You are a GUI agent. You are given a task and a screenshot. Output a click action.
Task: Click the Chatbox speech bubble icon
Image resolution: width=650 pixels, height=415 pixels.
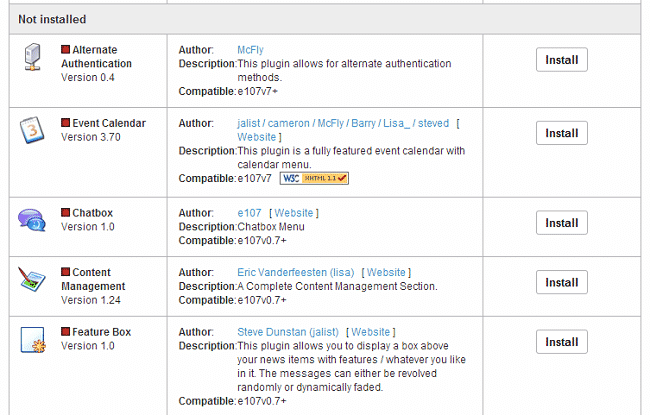(32, 221)
